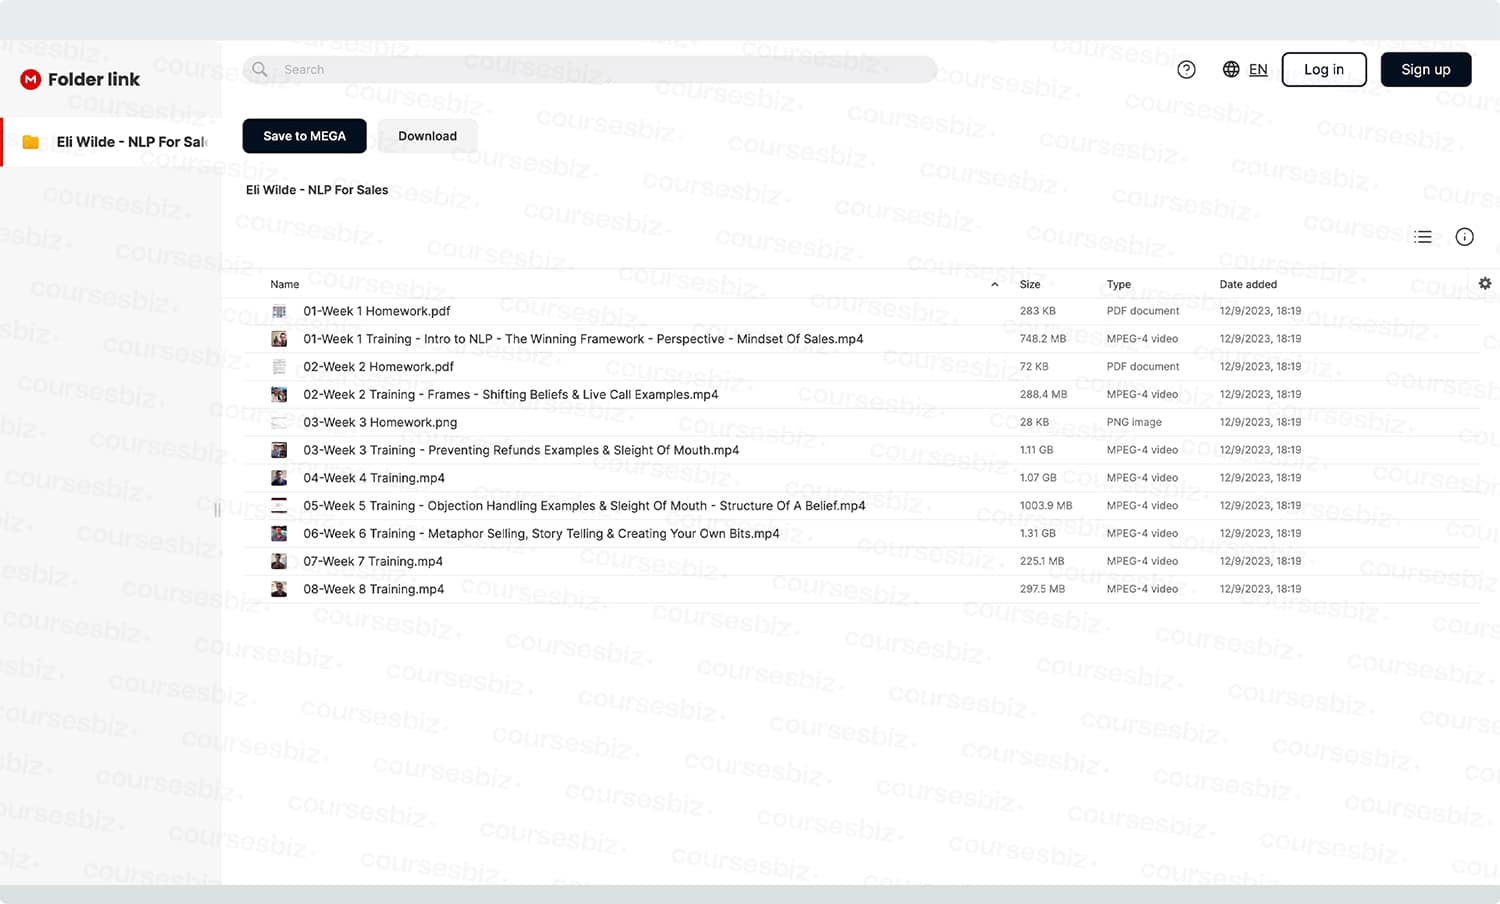The image size is (1500, 904).
Task: Click the folder icon in sidebar
Action: tap(31, 142)
